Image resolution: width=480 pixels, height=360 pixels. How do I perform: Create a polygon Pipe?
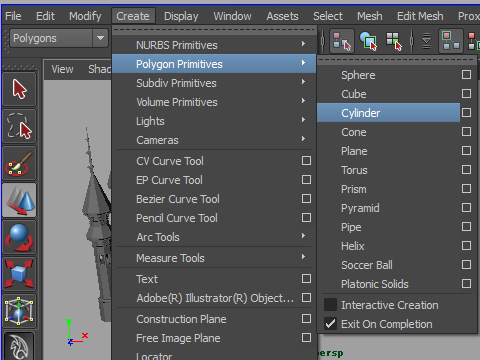pos(389,227)
